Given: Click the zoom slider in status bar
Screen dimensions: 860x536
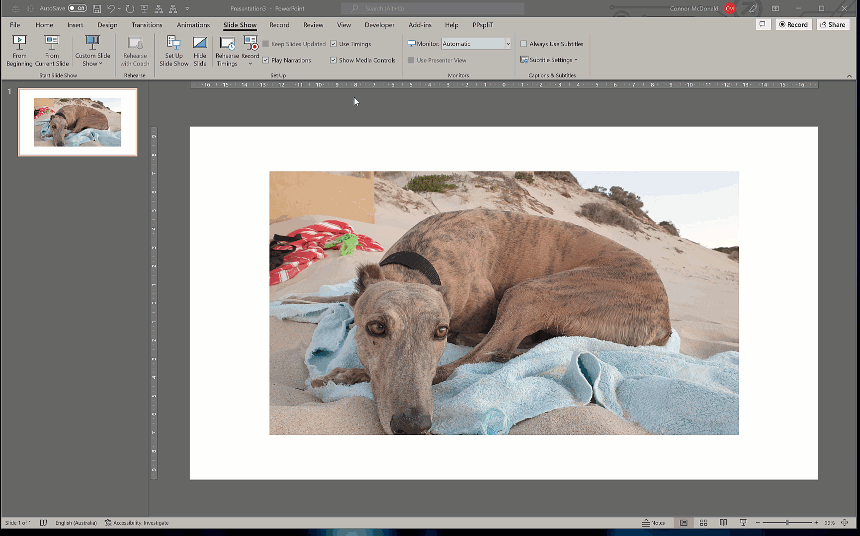Looking at the screenshot, I should pyautogui.click(x=787, y=523).
